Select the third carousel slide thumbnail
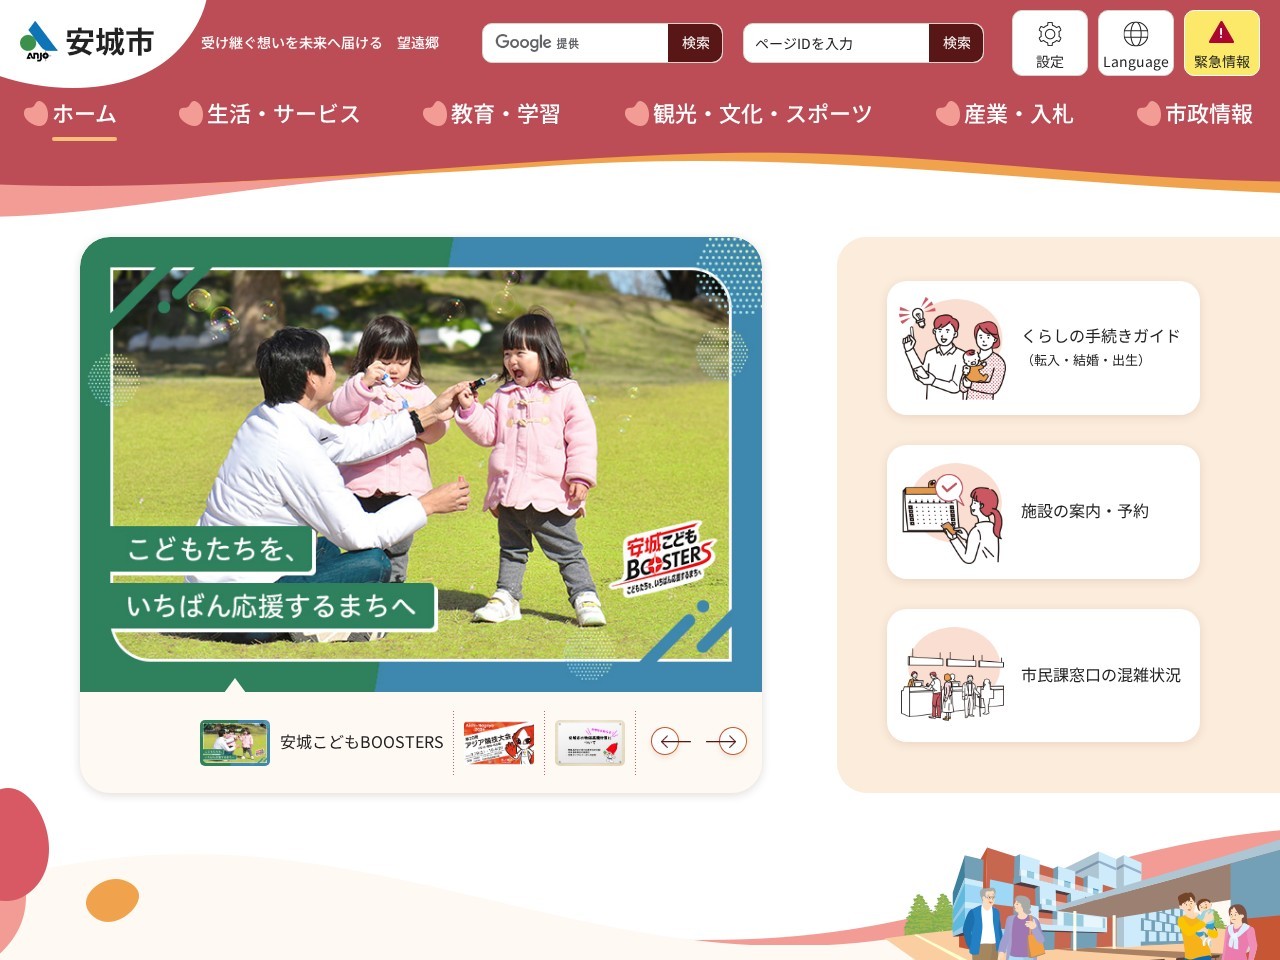Viewport: 1280px width, 960px height. [590, 742]
